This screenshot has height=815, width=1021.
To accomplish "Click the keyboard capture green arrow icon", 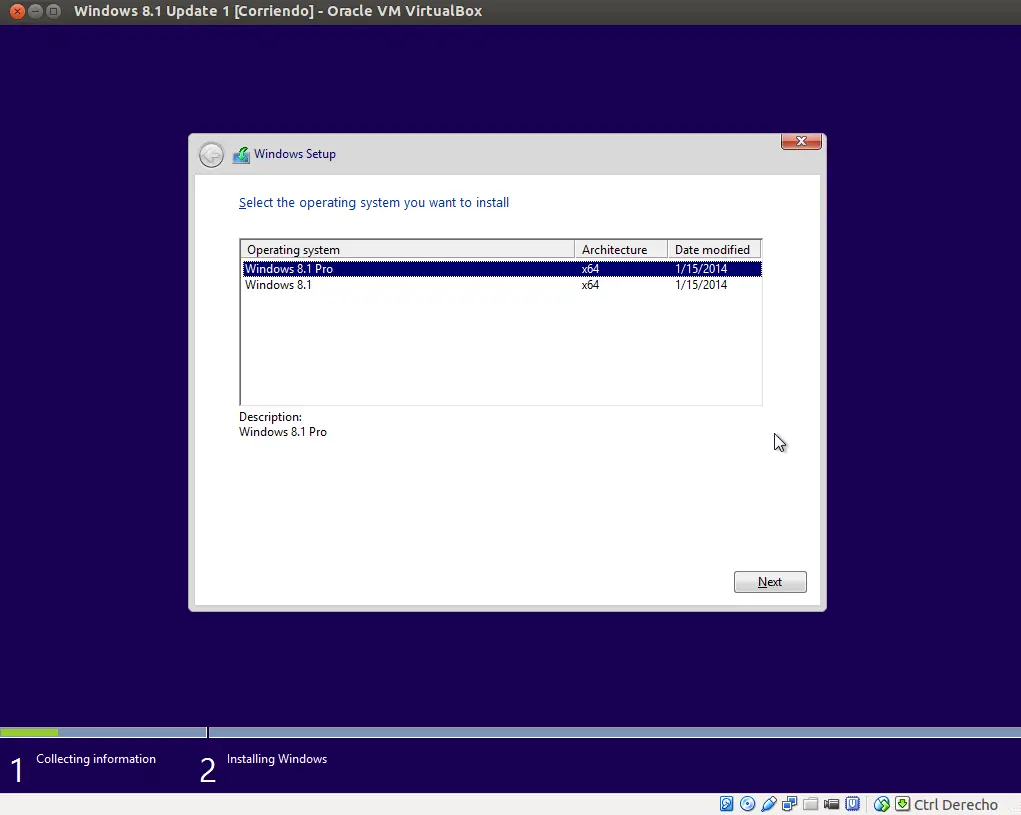I will (902, 804).
